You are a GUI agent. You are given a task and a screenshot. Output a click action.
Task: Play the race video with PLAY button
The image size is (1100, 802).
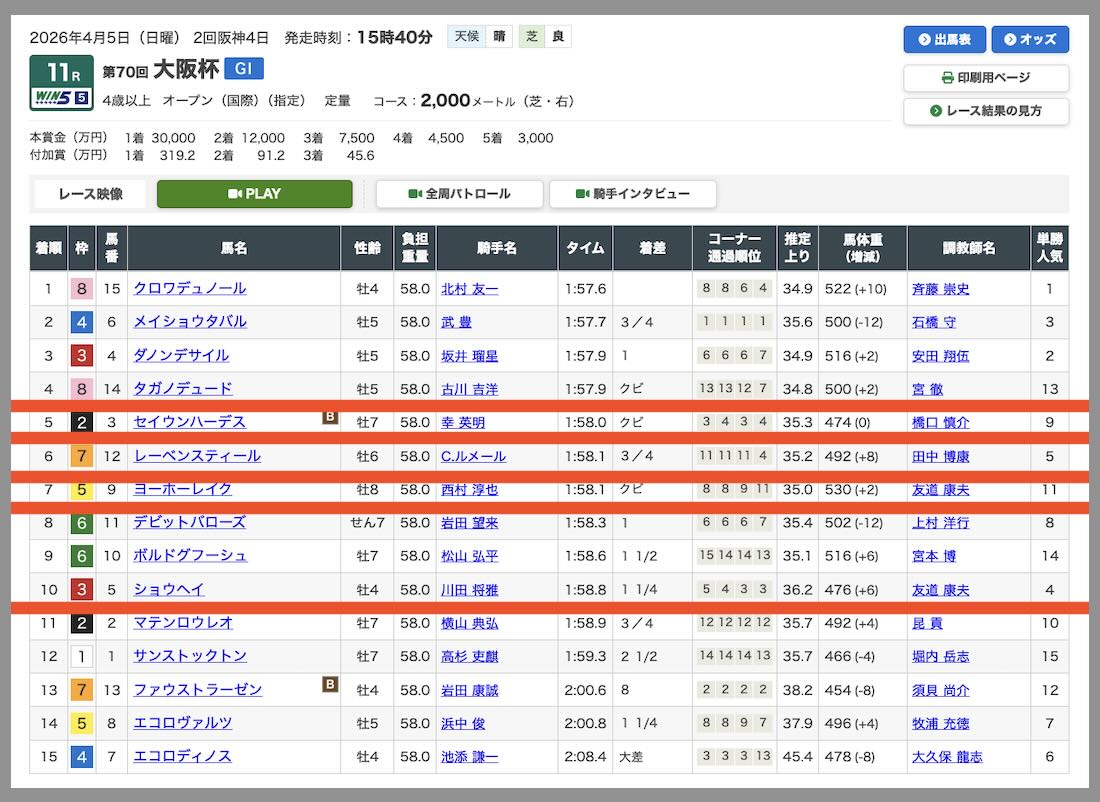[254, 194]
